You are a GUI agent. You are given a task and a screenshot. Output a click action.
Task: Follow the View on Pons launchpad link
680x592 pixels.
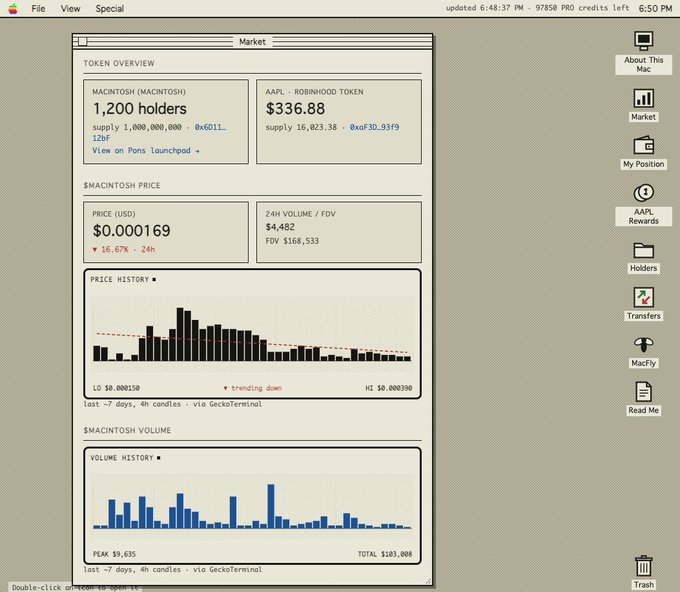pyautogui.click(x=146, y=150)
